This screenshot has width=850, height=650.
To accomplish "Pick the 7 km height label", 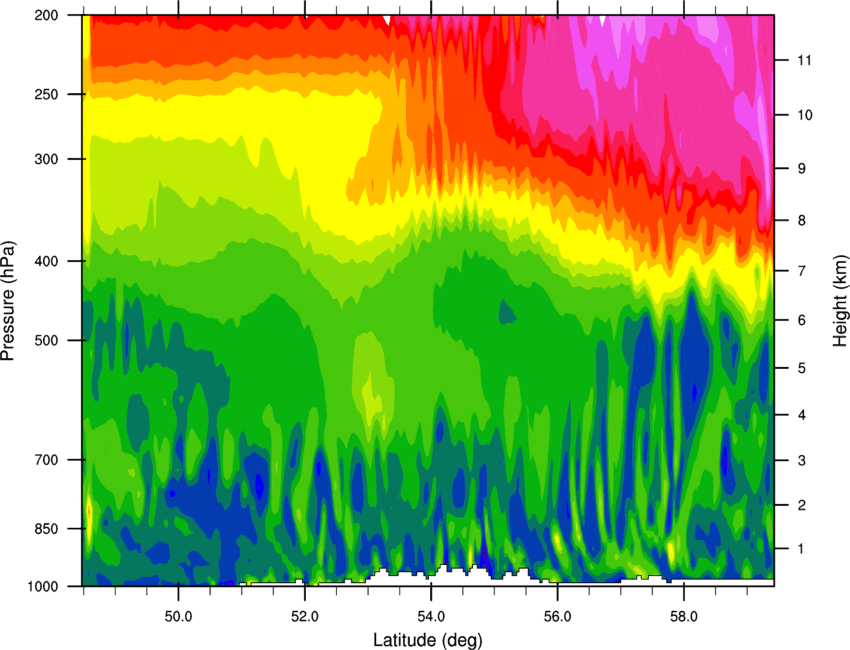I will [x=801, y=271].
